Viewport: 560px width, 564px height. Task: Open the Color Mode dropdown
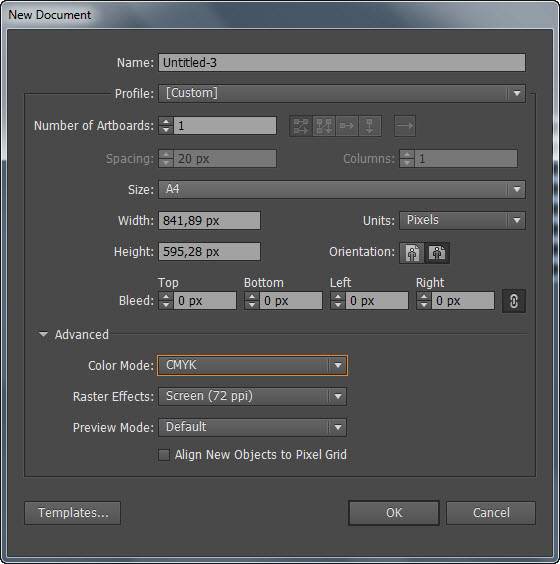pyautogui.click(x=252, y=365)
